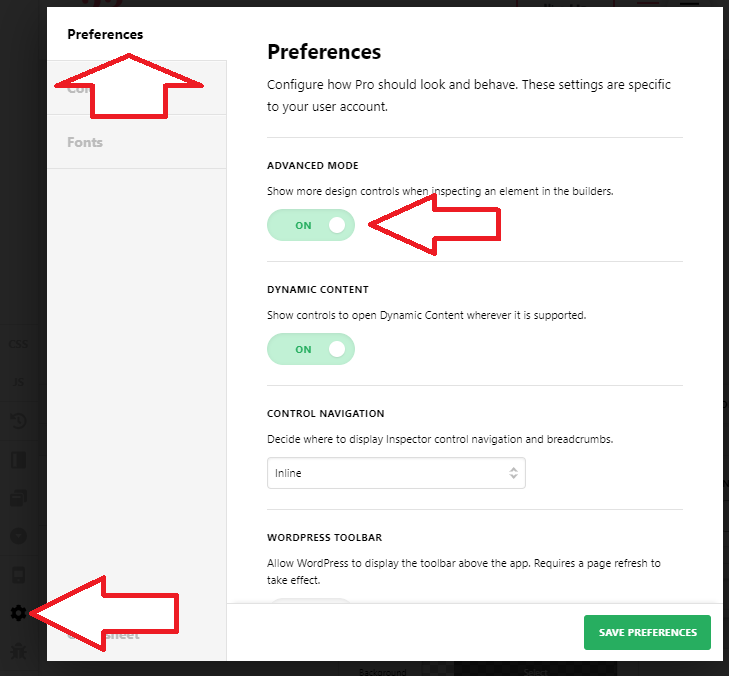Viewport: 729px width, 676px height.
Task: Click the circular dropdown arrow sidebar icon
Action: tap(19, 536)
